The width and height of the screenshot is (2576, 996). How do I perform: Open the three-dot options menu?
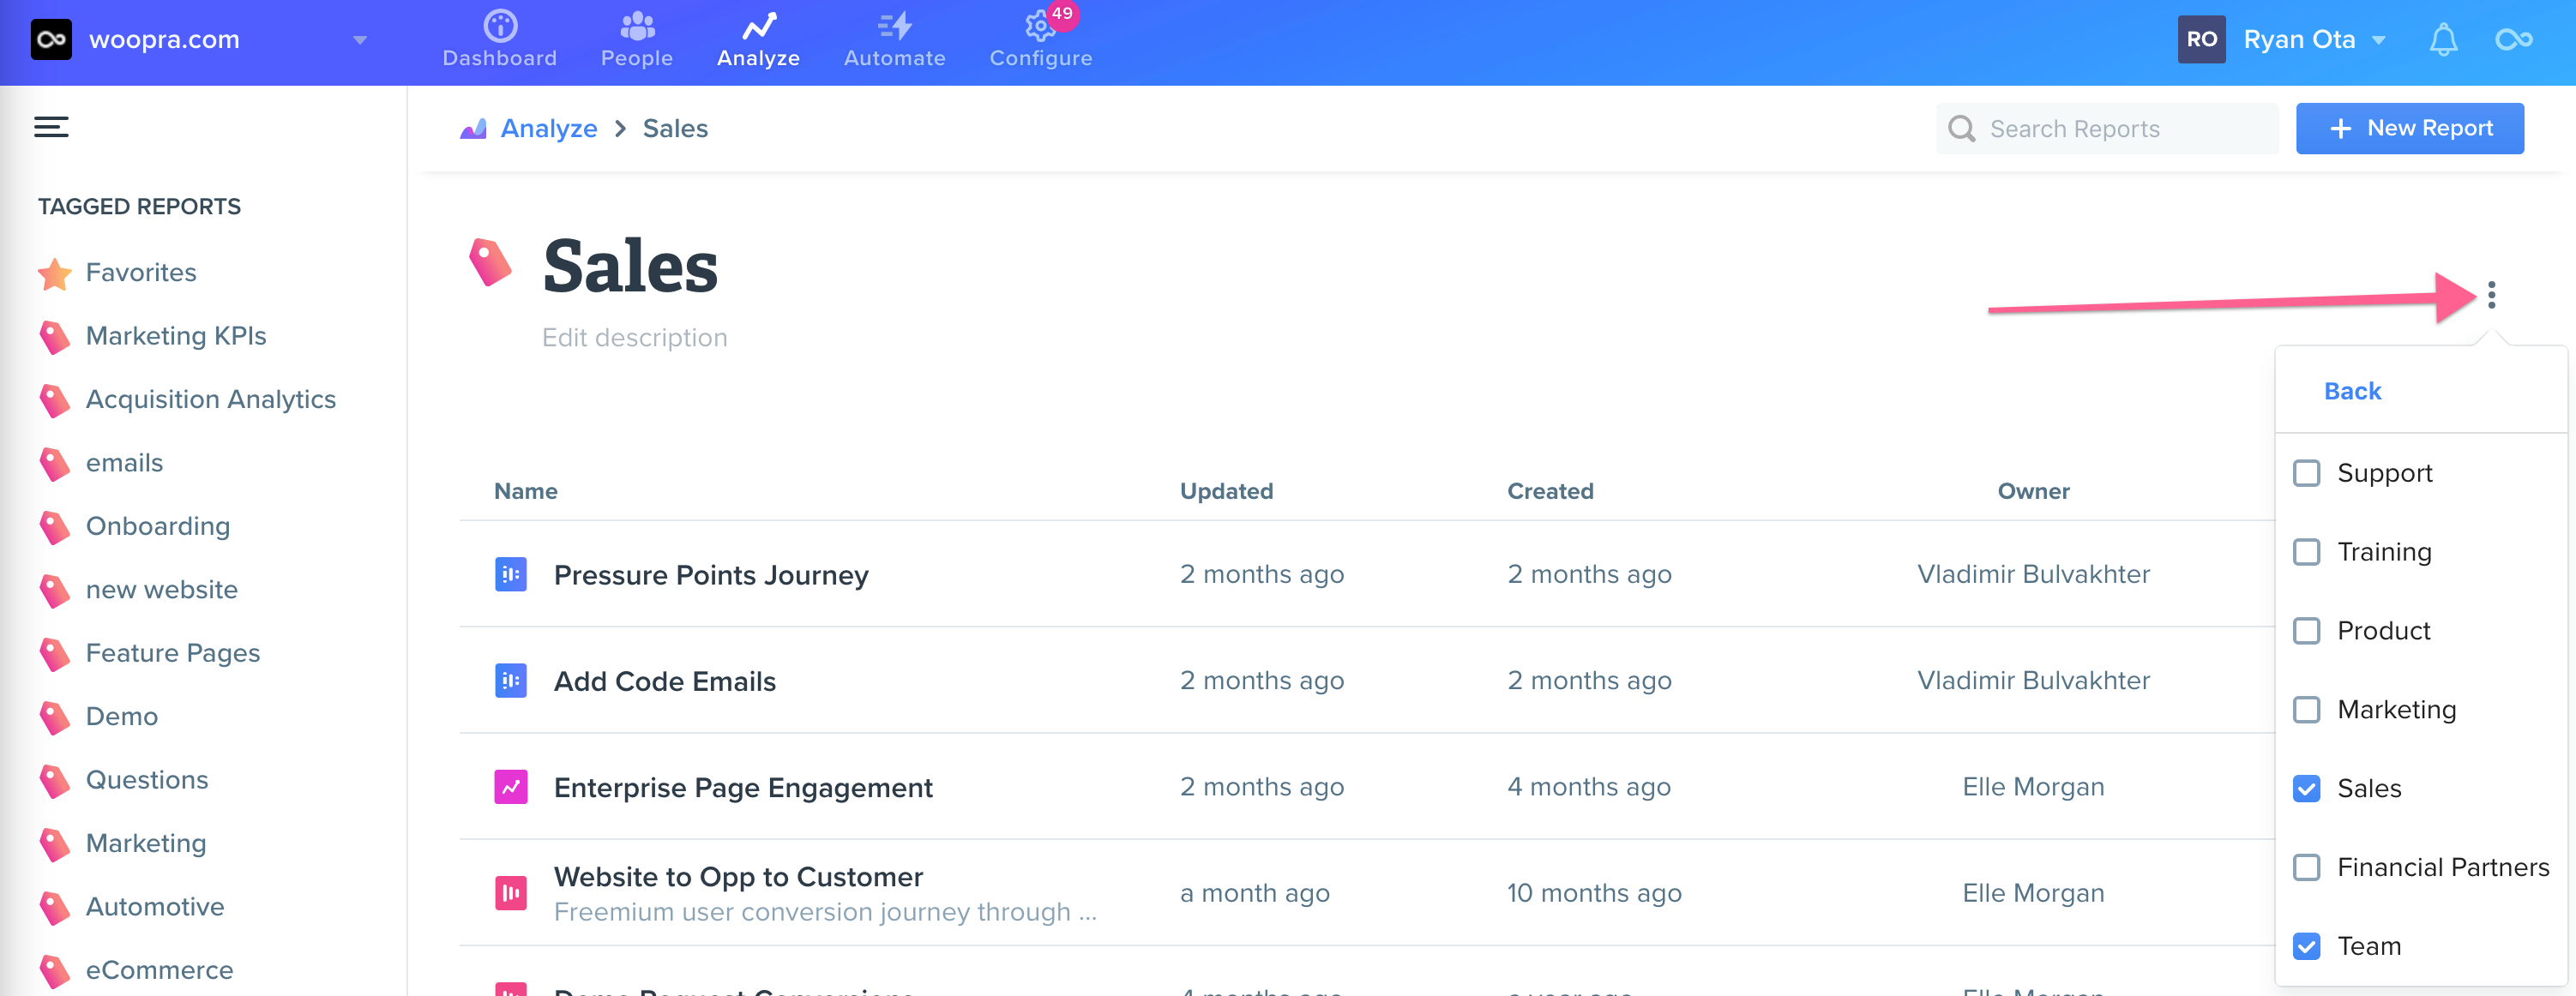2491,295
